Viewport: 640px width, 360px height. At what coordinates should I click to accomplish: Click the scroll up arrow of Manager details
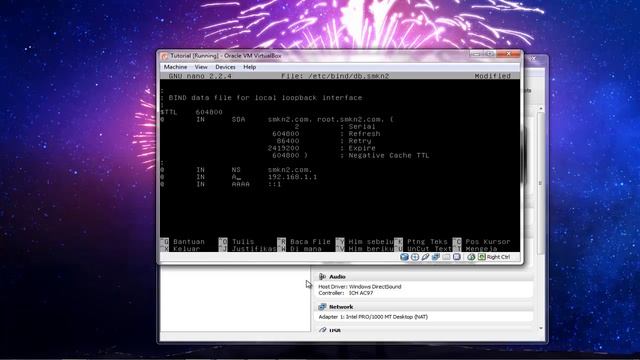541,108
